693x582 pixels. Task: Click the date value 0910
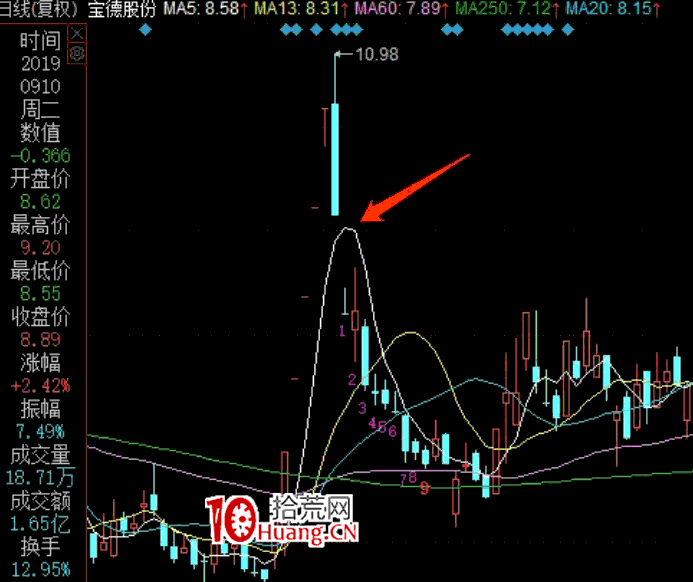[40, 87]
